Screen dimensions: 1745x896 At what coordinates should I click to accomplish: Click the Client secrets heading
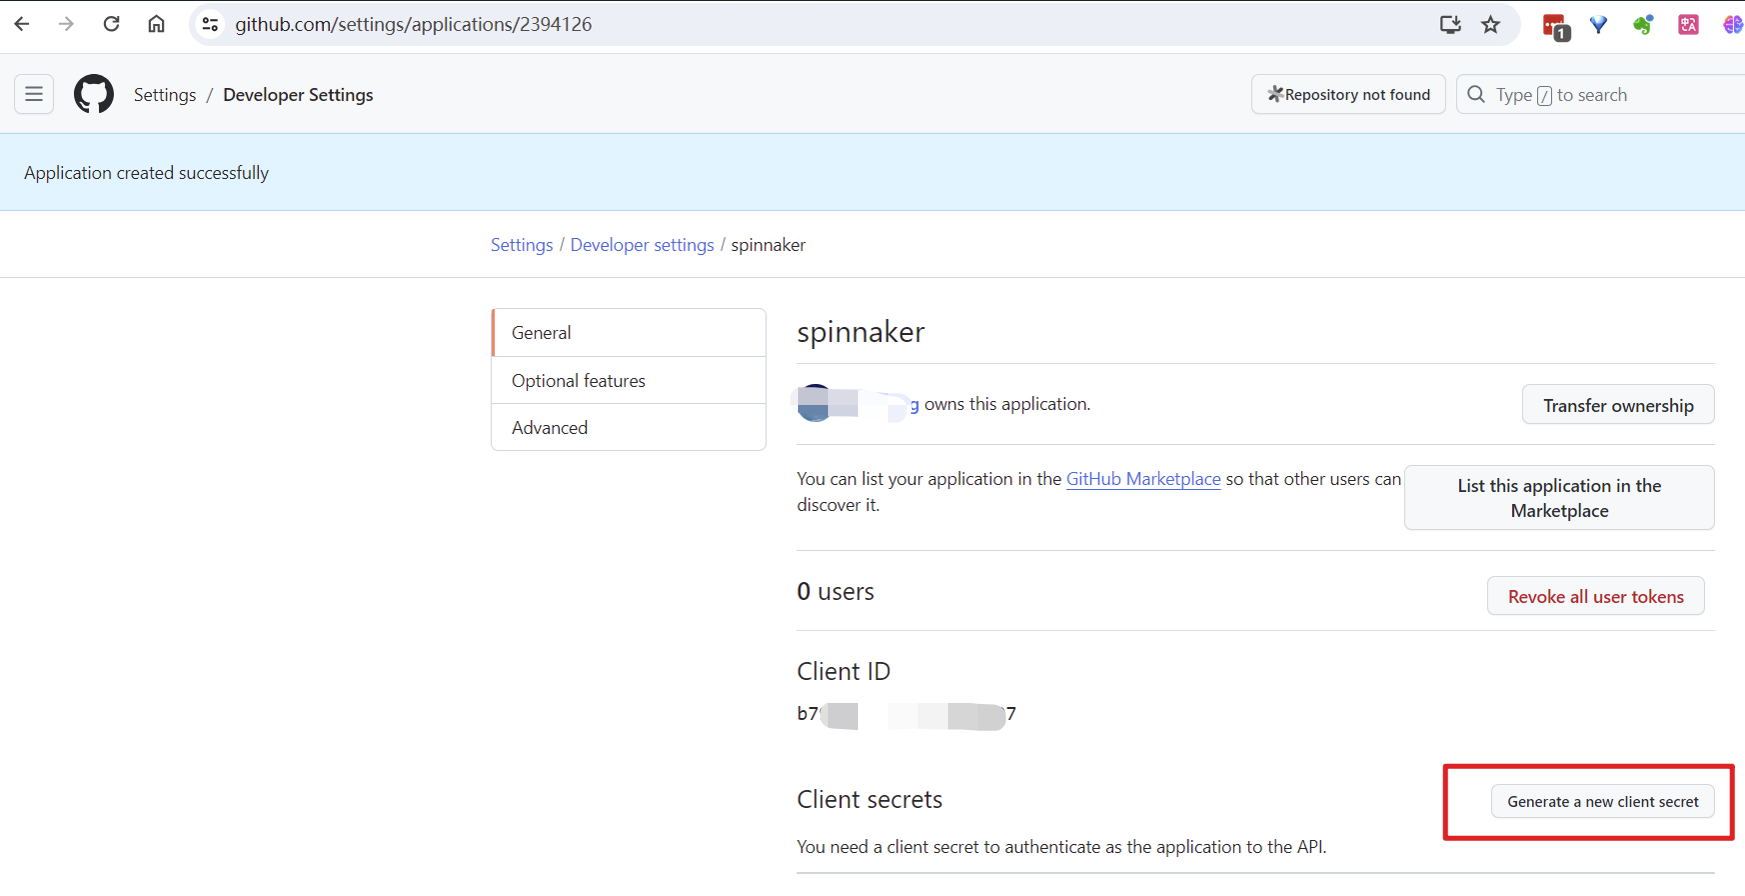[870, 799]
